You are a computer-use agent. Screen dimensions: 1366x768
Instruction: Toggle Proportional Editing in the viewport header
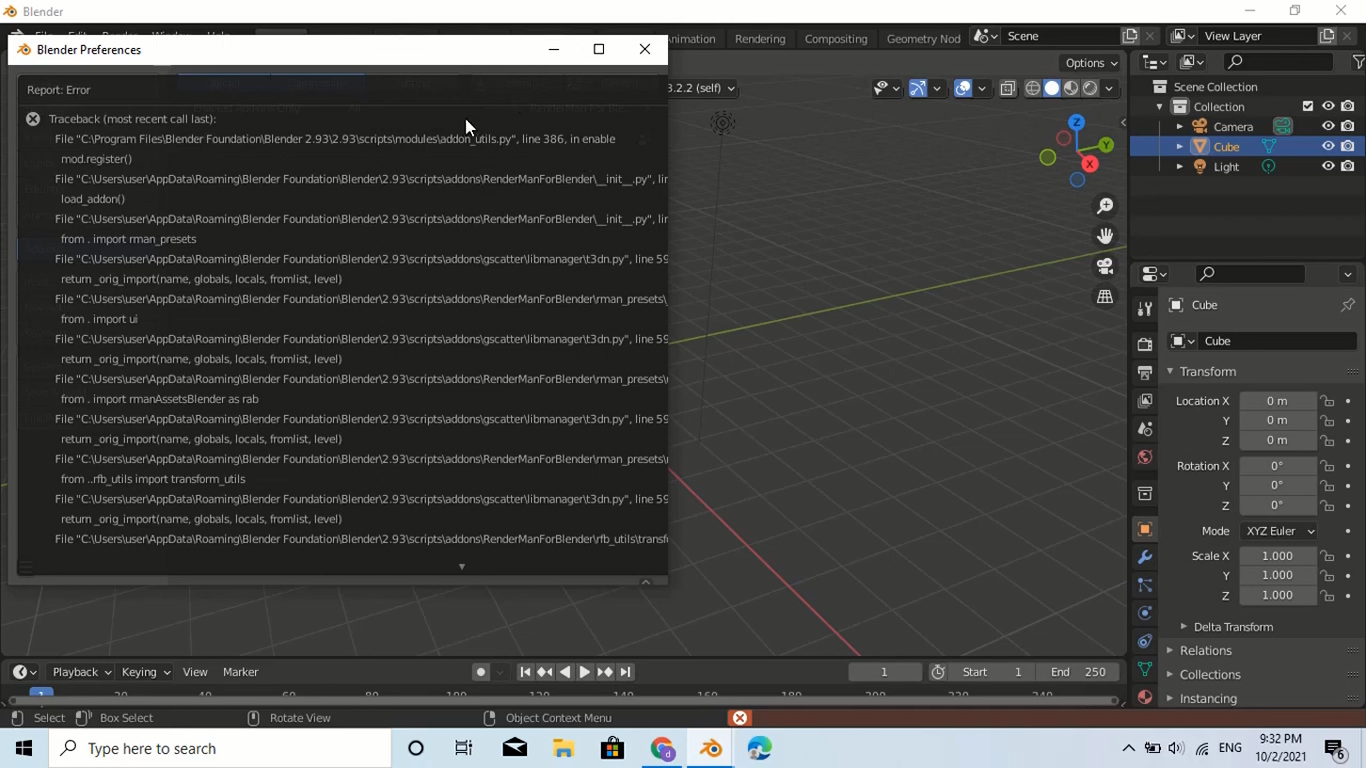click(962, 88)
